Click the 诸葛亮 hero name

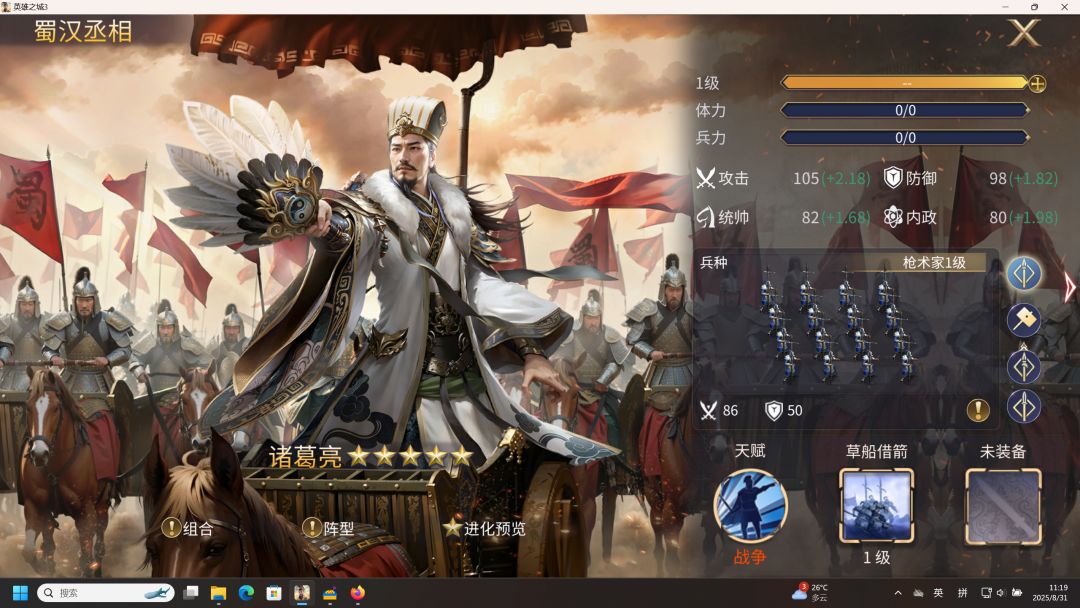coord(304,457)
